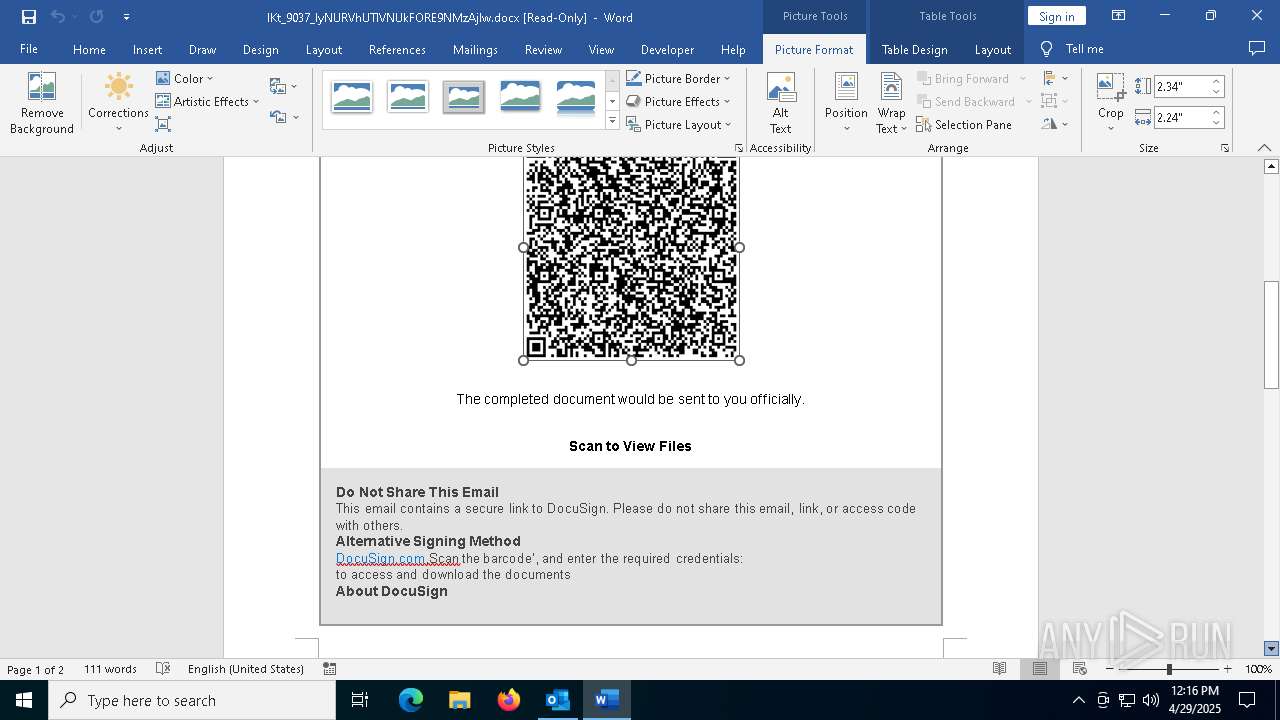The height and width of the screenshot is (720, 1280).
Task: Click English (United States) language indicator
Action: pos(246,669)
